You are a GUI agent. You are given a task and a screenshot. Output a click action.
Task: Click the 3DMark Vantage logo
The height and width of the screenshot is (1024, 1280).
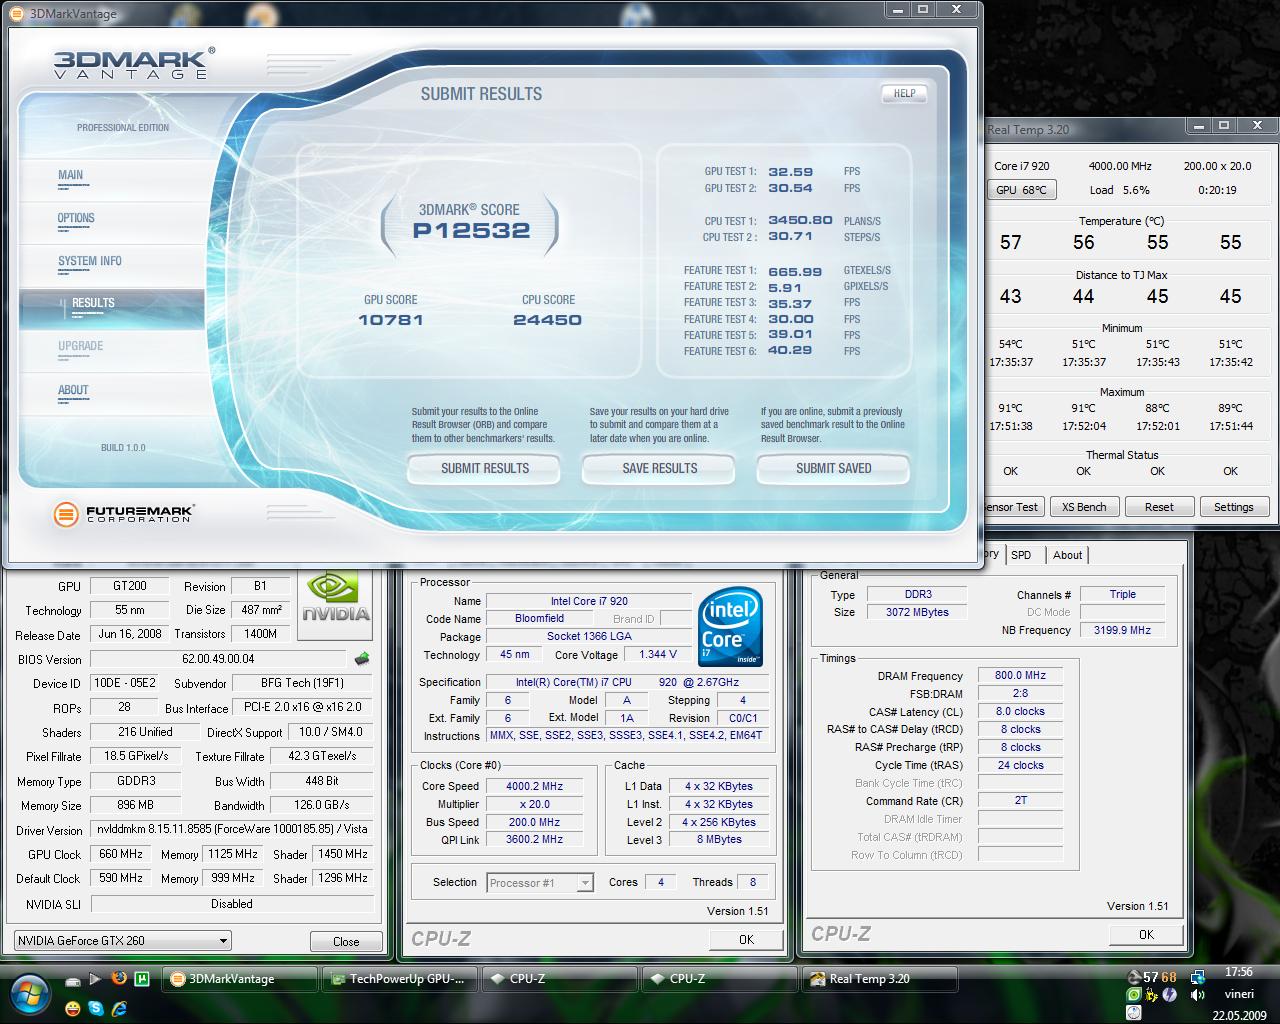[133, 63]
